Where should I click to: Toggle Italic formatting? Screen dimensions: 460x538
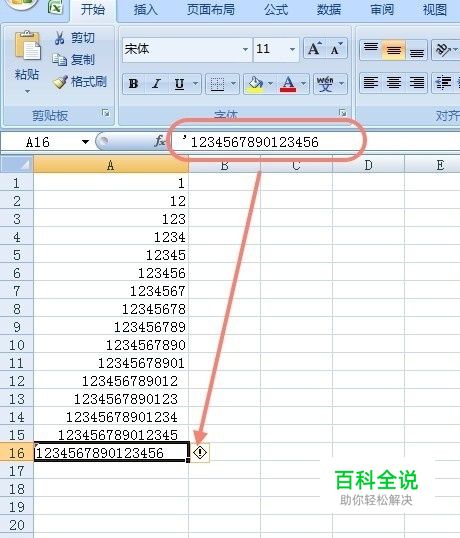point(156,83)
